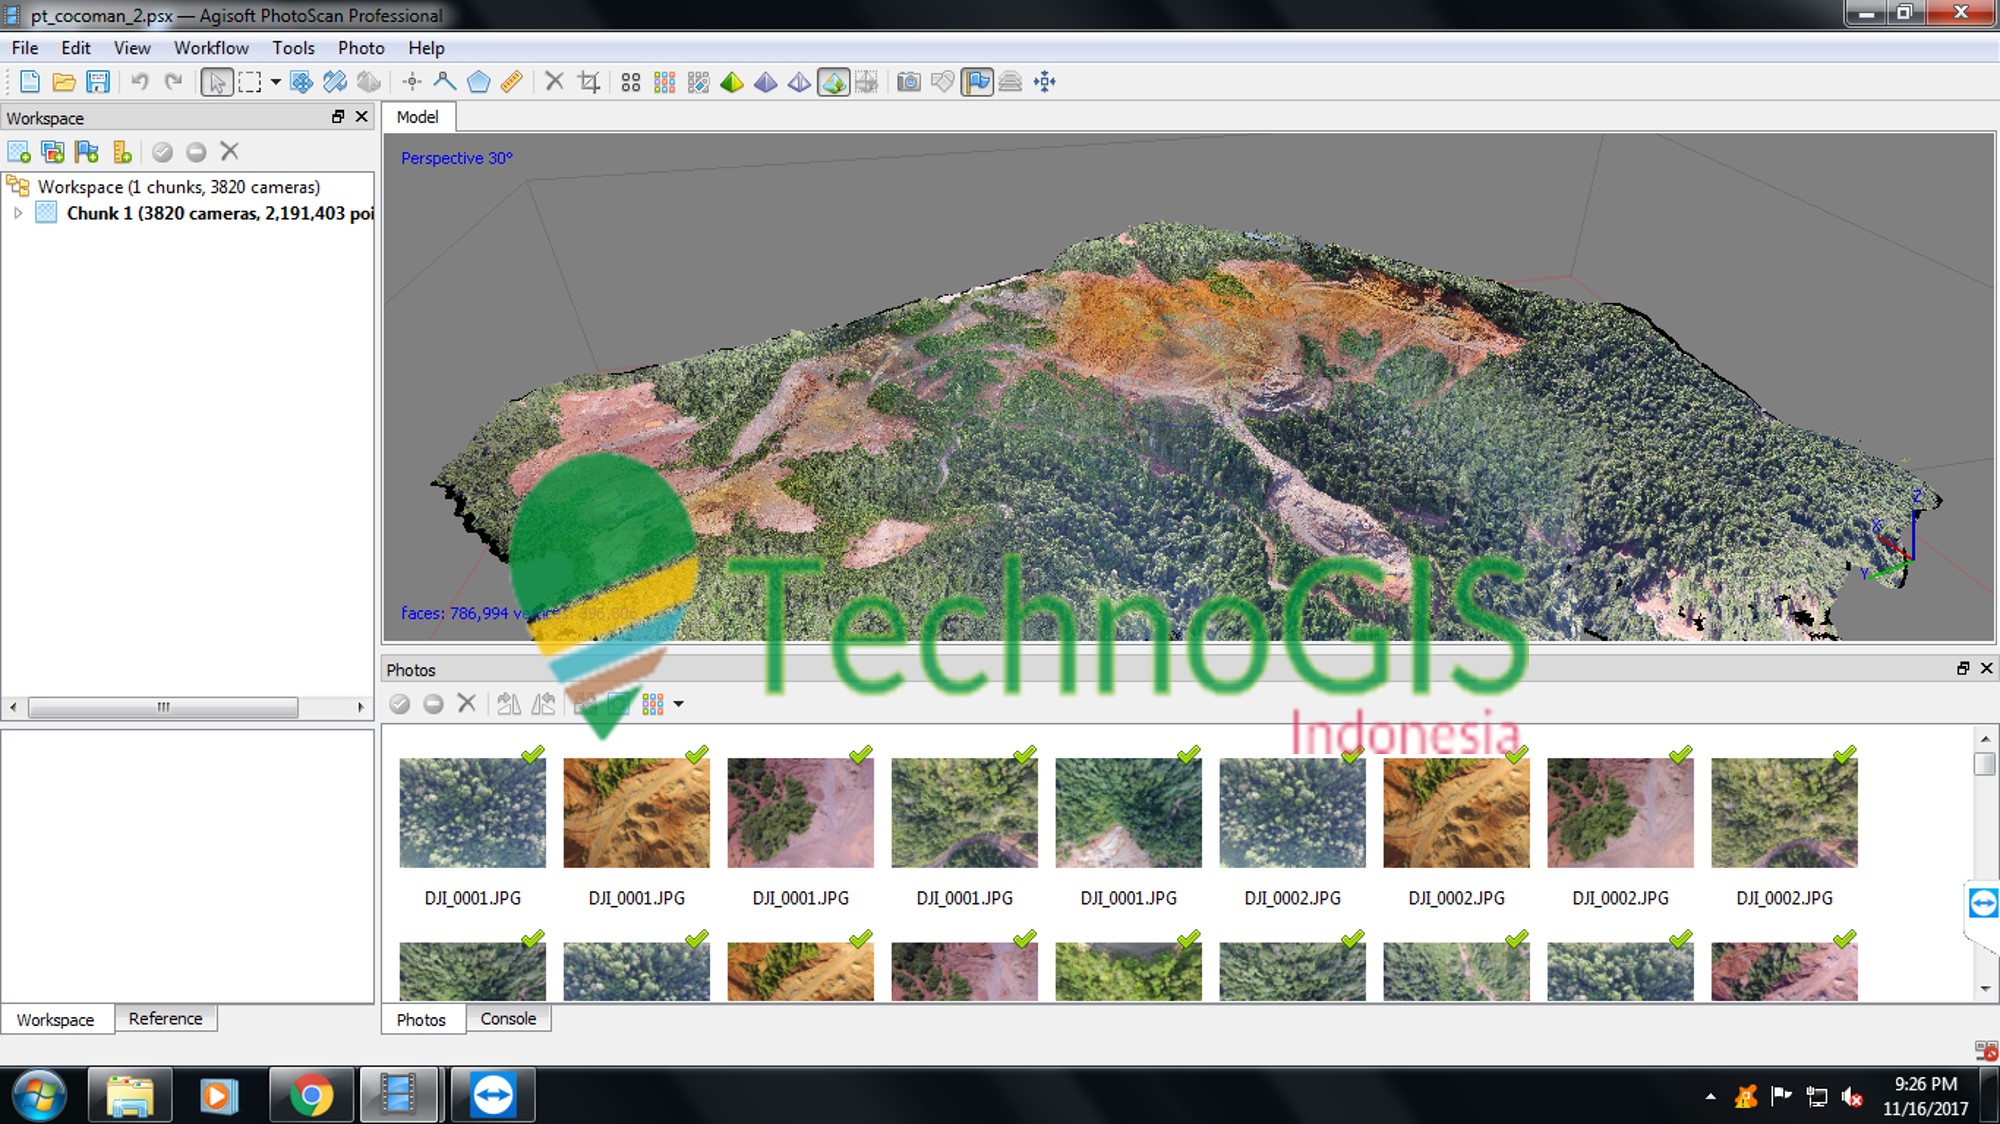2000x1124 pixels.
Task: Open the Photo menu
Action: [x=361, y=48]
